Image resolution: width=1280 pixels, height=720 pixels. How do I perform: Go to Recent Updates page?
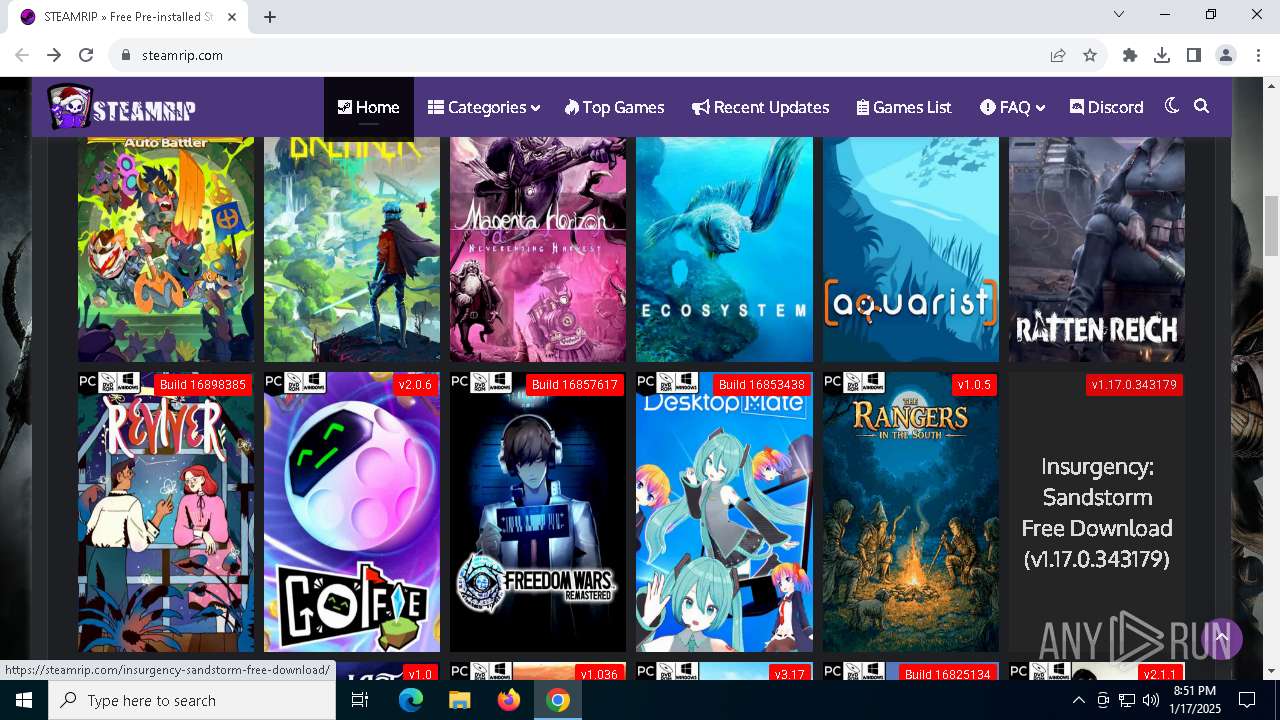click(x=760, y=107)
